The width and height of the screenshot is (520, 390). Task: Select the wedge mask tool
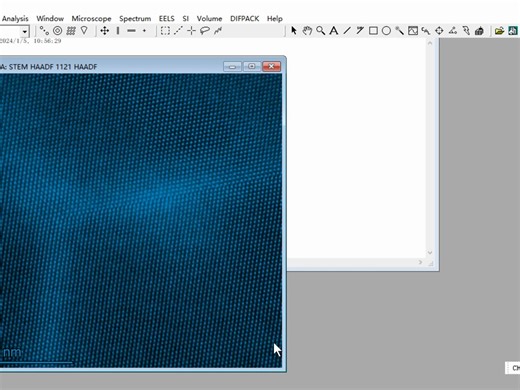pyautogui.click(x=84, y=31)
